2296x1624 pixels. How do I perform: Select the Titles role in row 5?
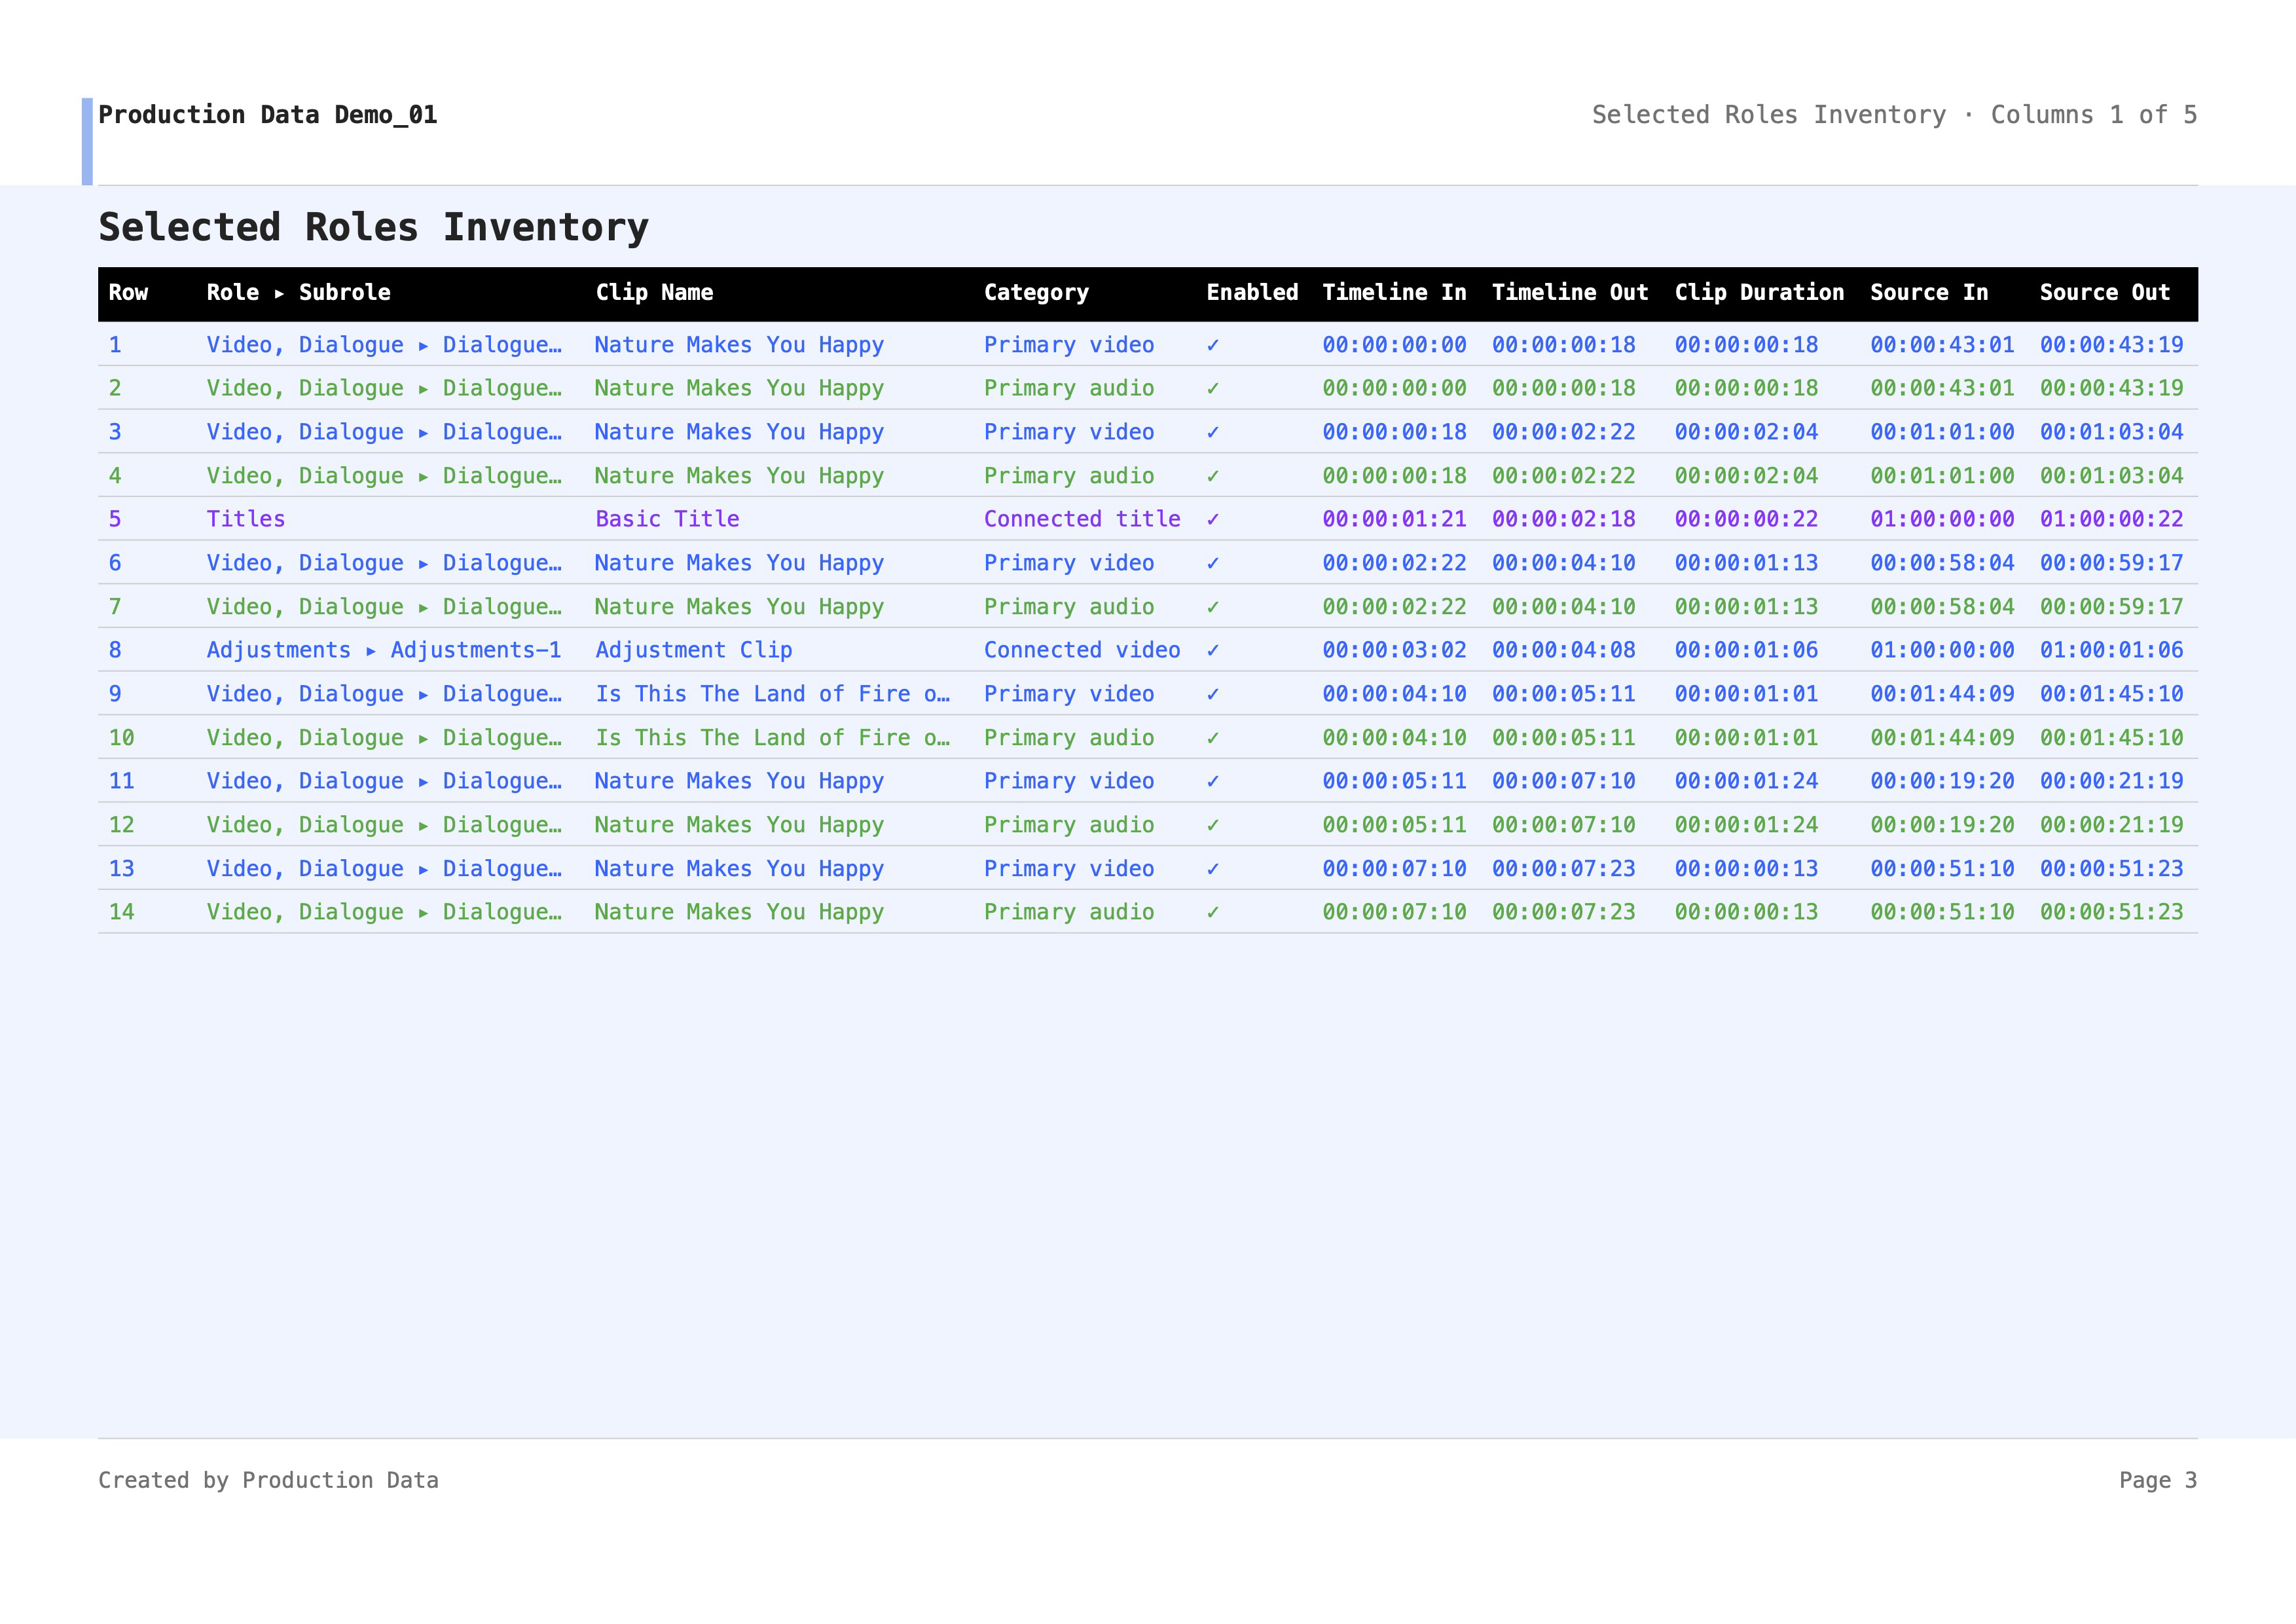click(246, 519)
